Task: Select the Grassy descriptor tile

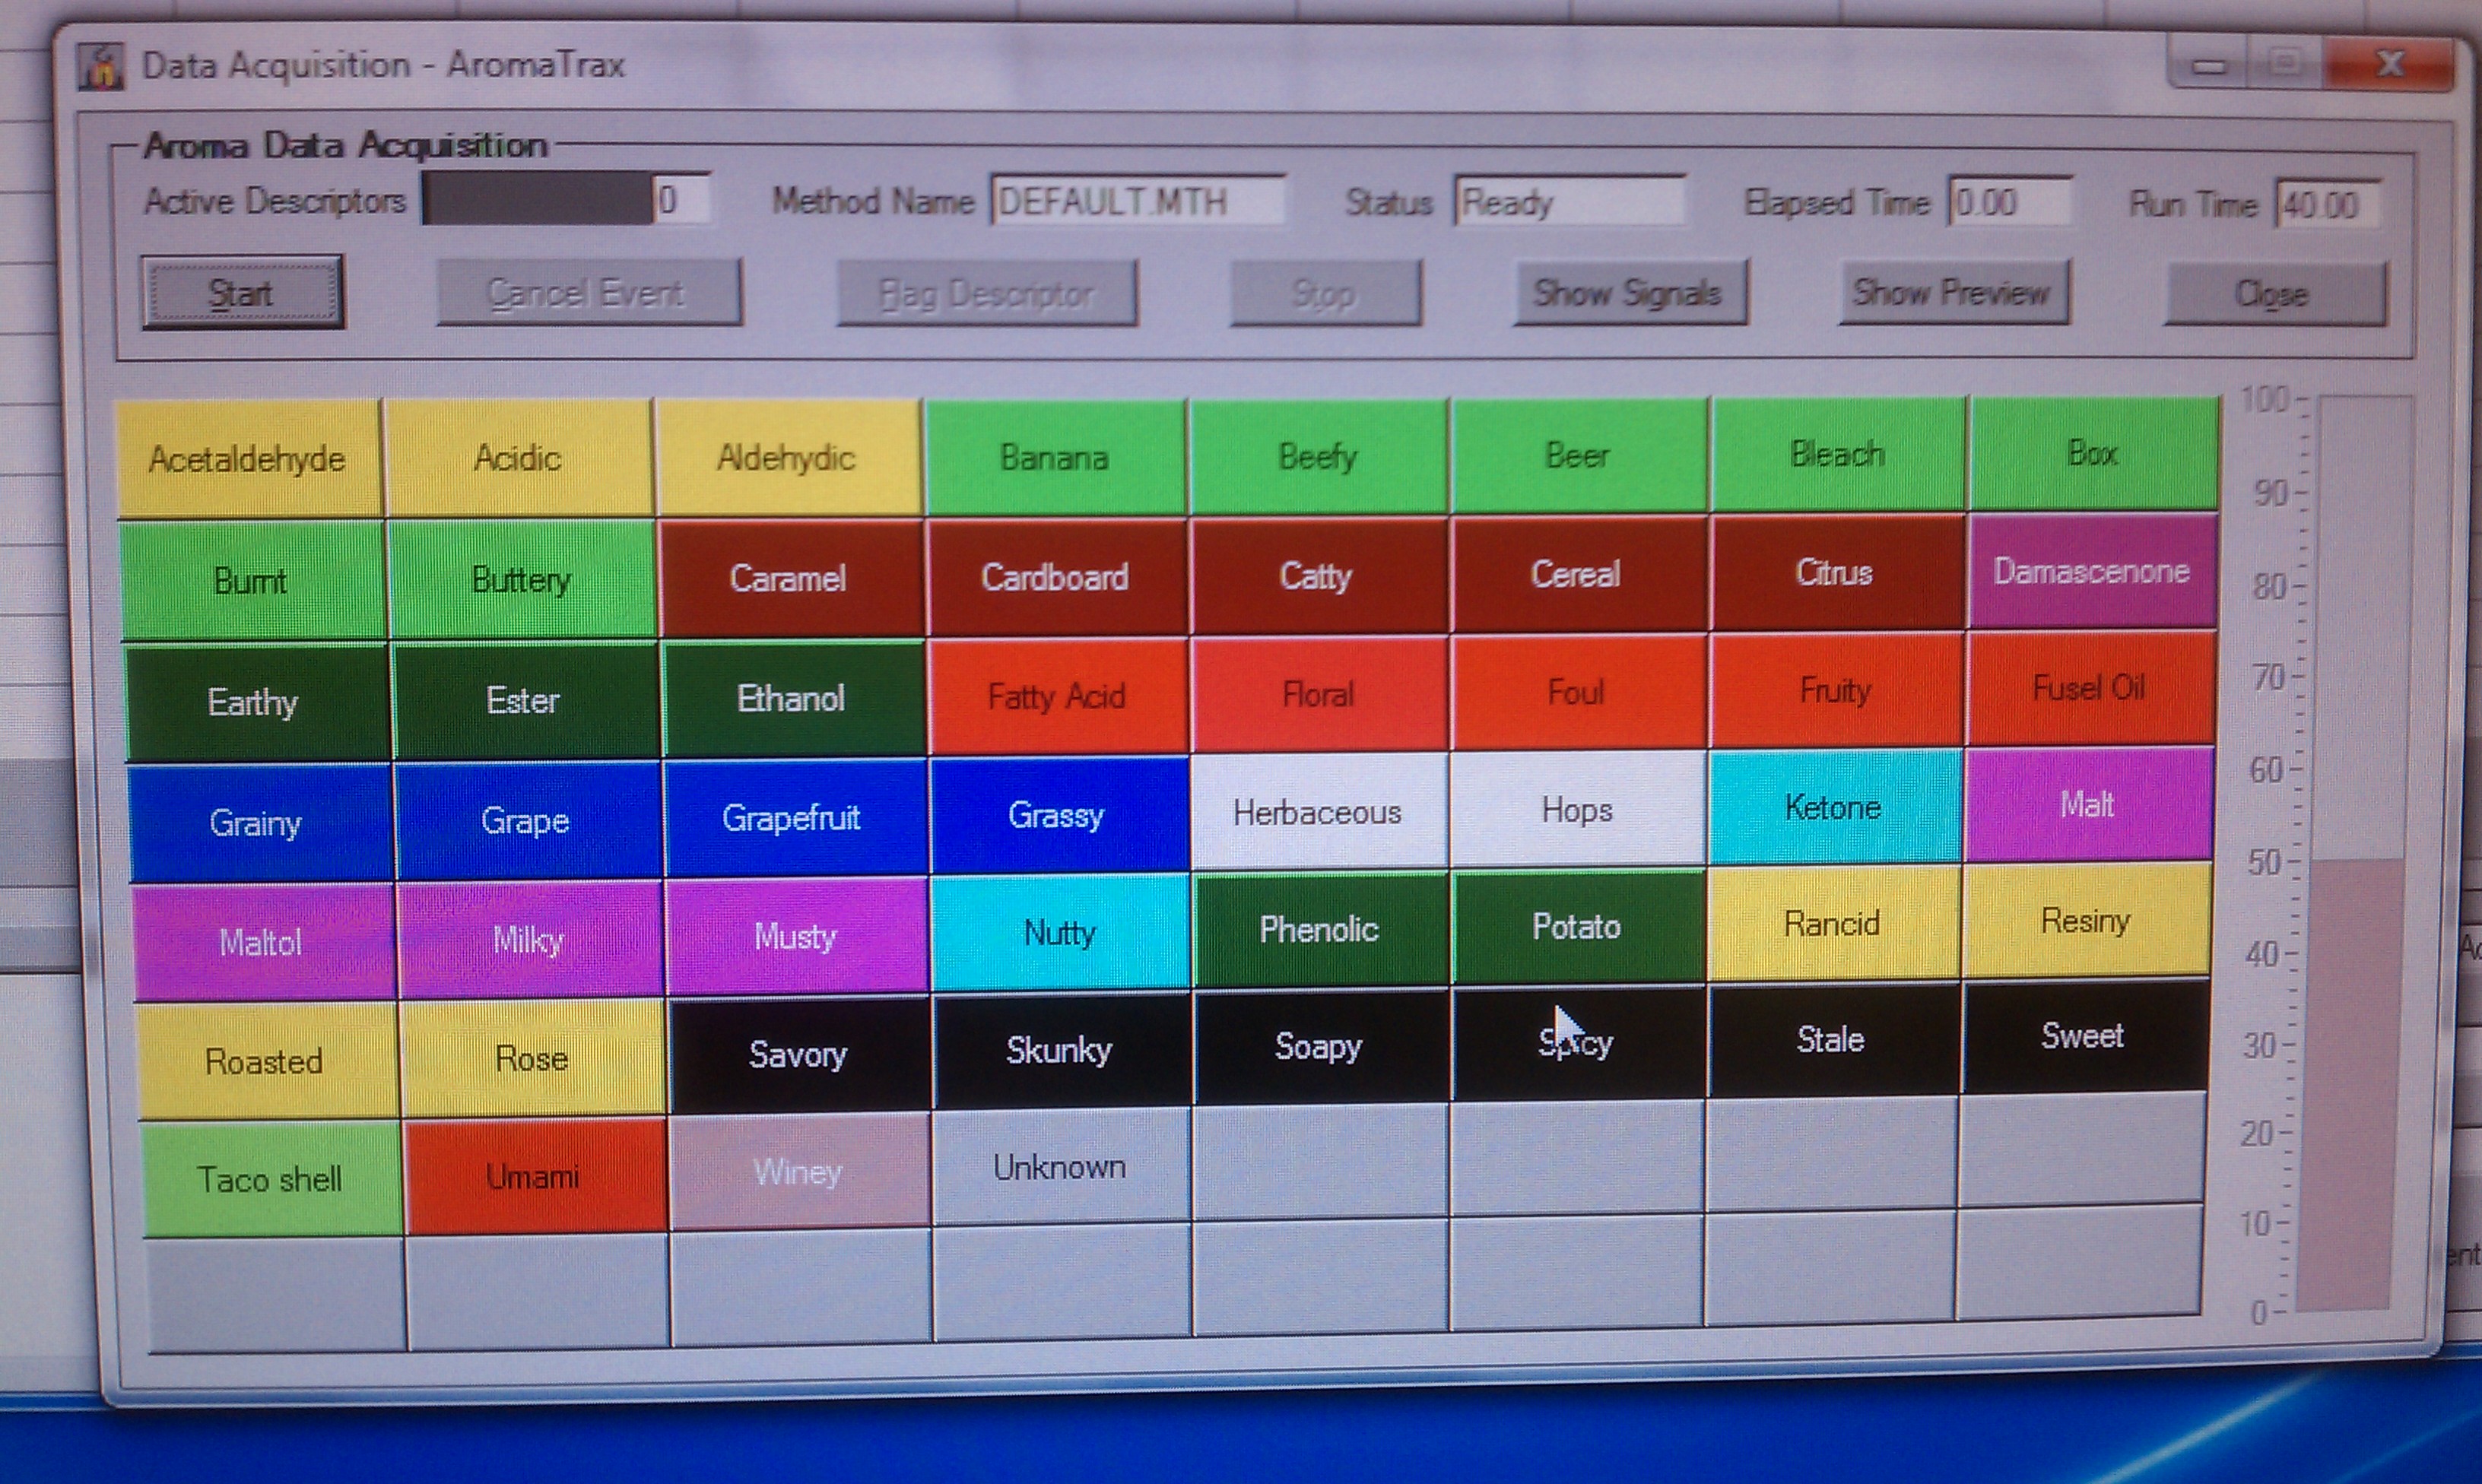Action: tap(1059, 815)
